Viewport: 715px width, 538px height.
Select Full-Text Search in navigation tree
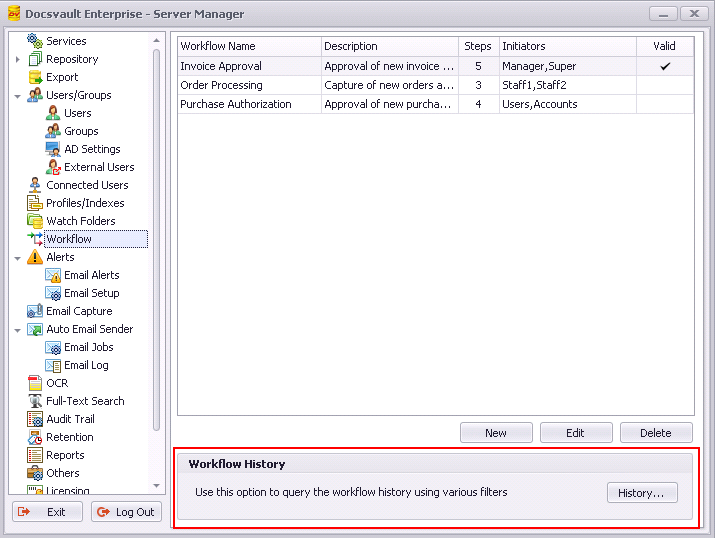point(85,401)
